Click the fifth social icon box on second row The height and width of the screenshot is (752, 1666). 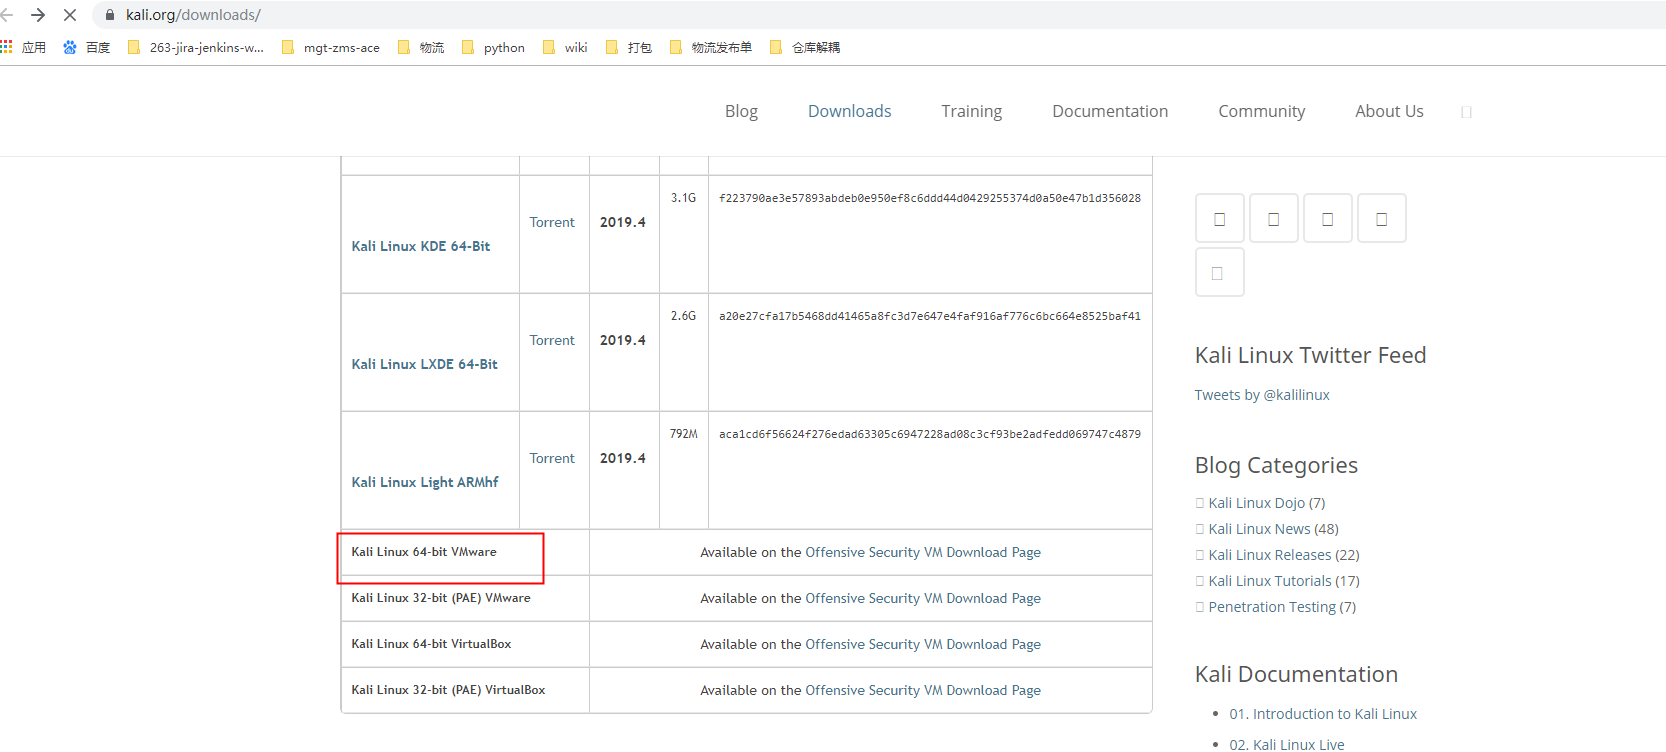coord(1220,272)
